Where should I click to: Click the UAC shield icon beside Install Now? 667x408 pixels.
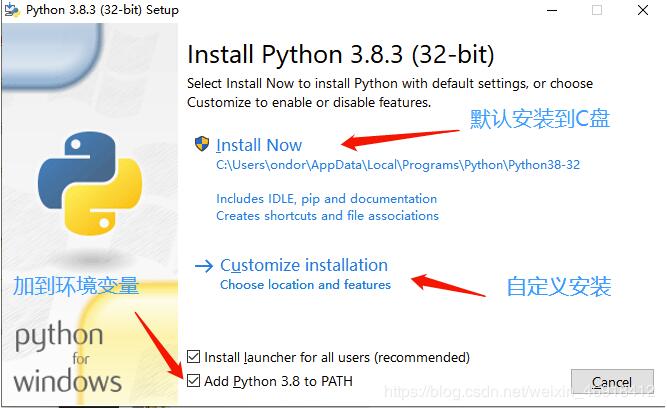tap(202, 144)
